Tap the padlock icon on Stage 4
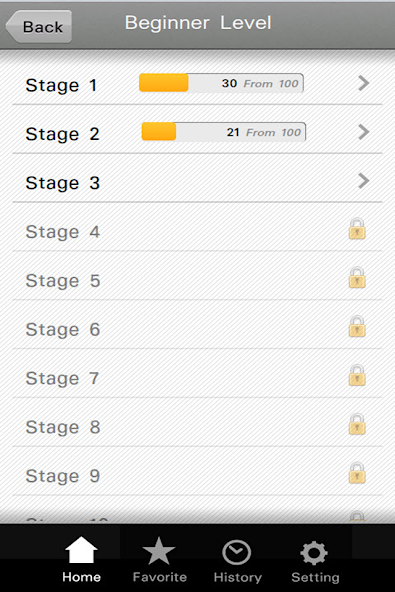 (x=357, y=229)
